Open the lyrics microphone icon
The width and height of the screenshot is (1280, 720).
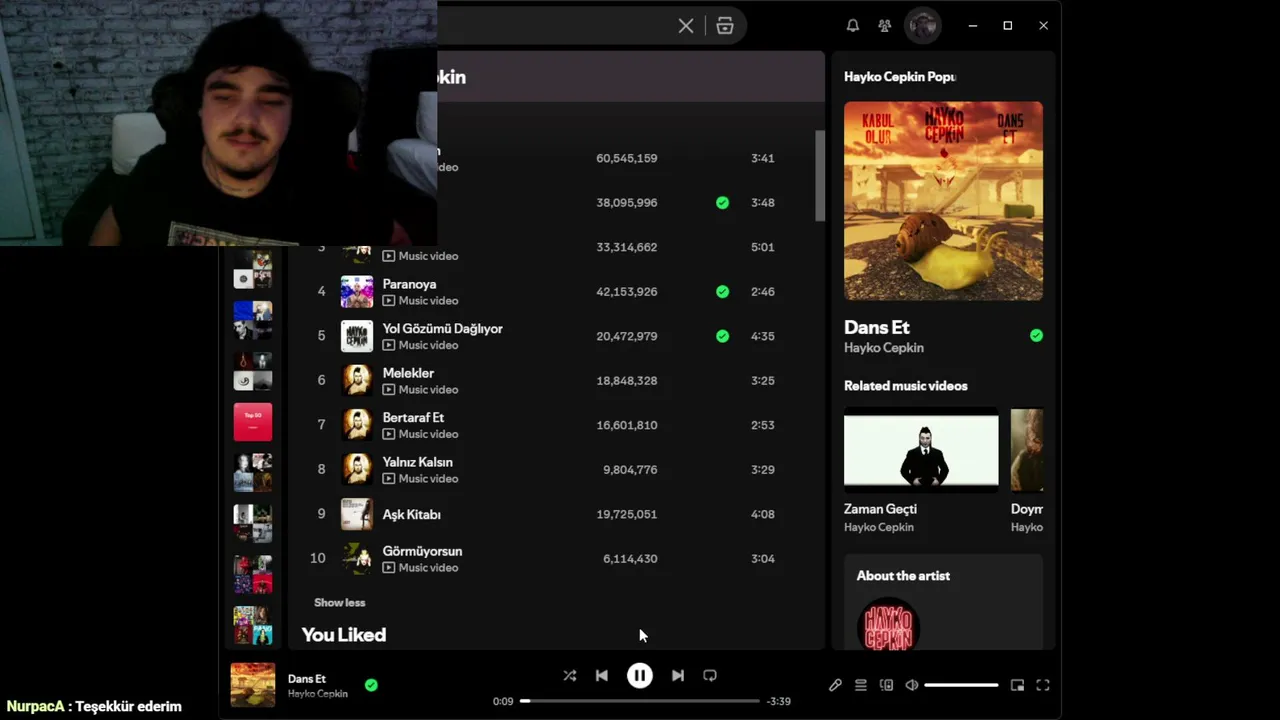coord(835,685)
